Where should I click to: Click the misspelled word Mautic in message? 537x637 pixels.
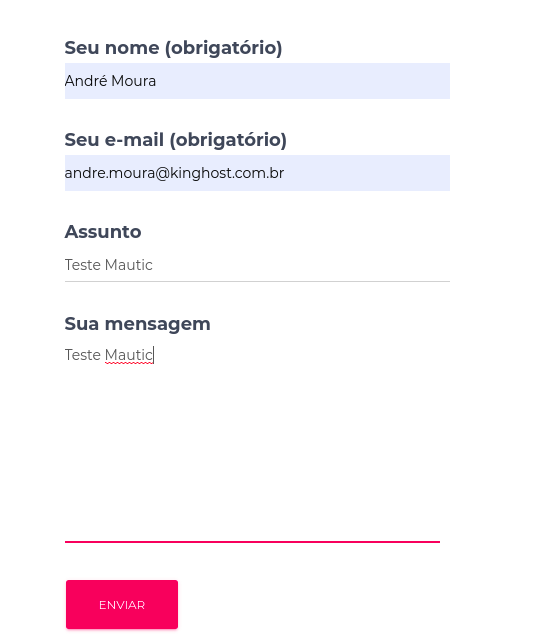[x=128, y=355]
